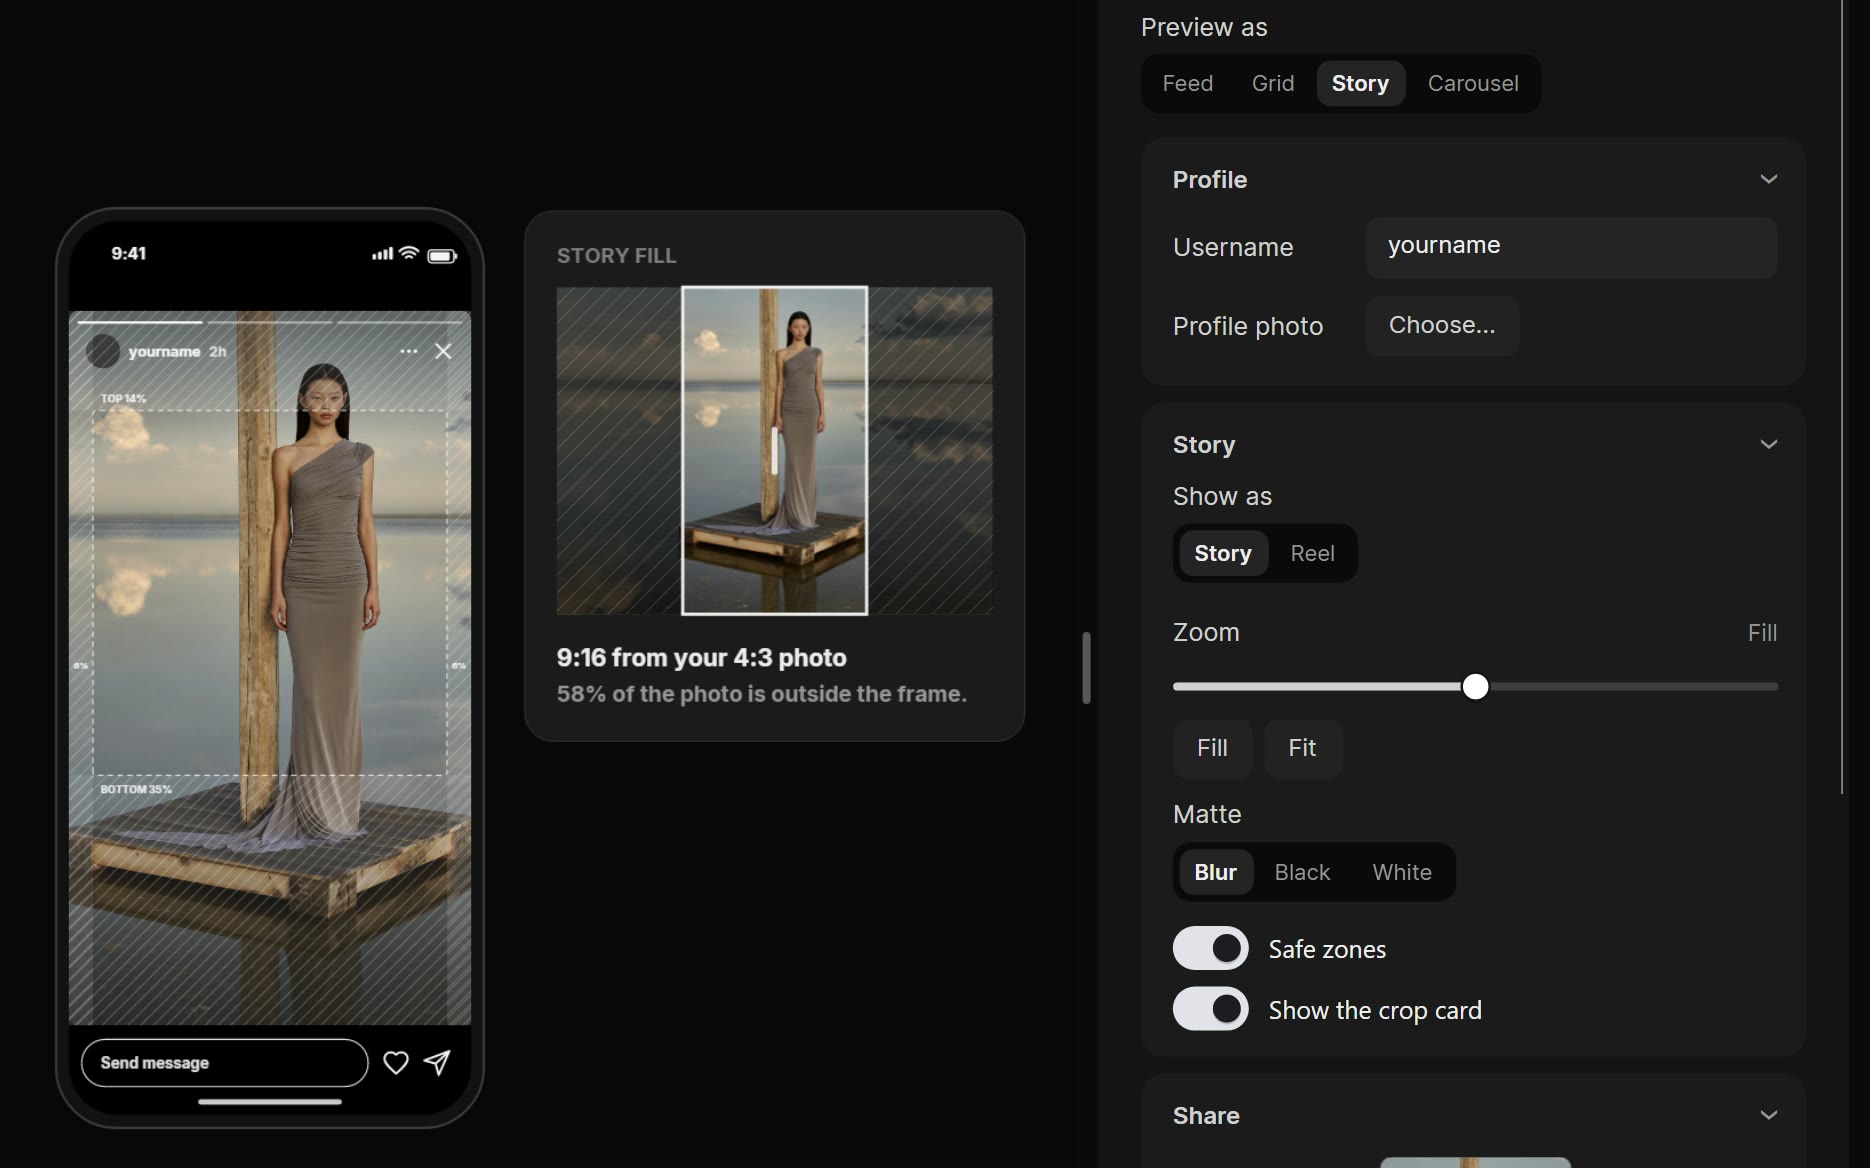Select Reel under Show as
This screenshot has width=1870, height=1168.
click(1312, 553)
